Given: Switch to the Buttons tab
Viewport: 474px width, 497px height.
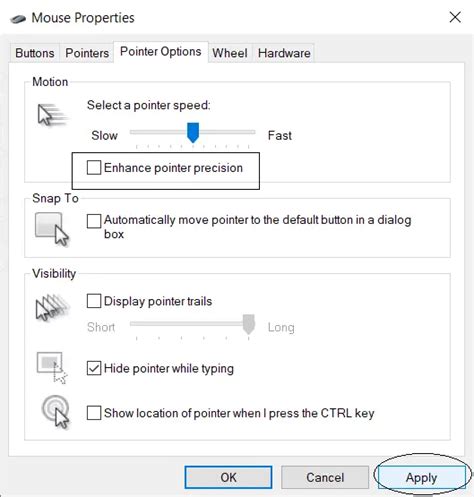Looking at the screenshot, I should click(x=35, y=53).
